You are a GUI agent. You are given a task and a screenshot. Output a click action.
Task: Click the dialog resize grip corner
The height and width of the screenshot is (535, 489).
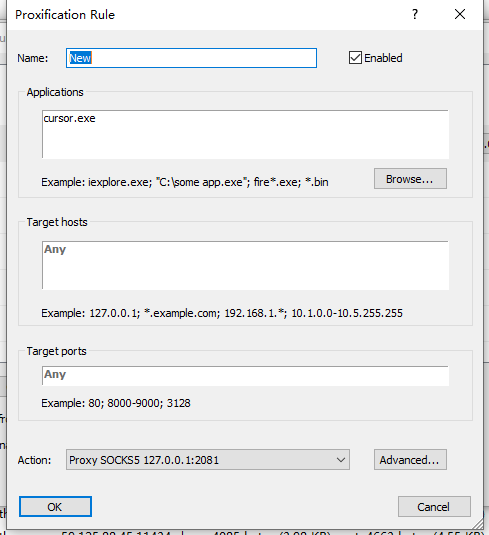point(478,524)
